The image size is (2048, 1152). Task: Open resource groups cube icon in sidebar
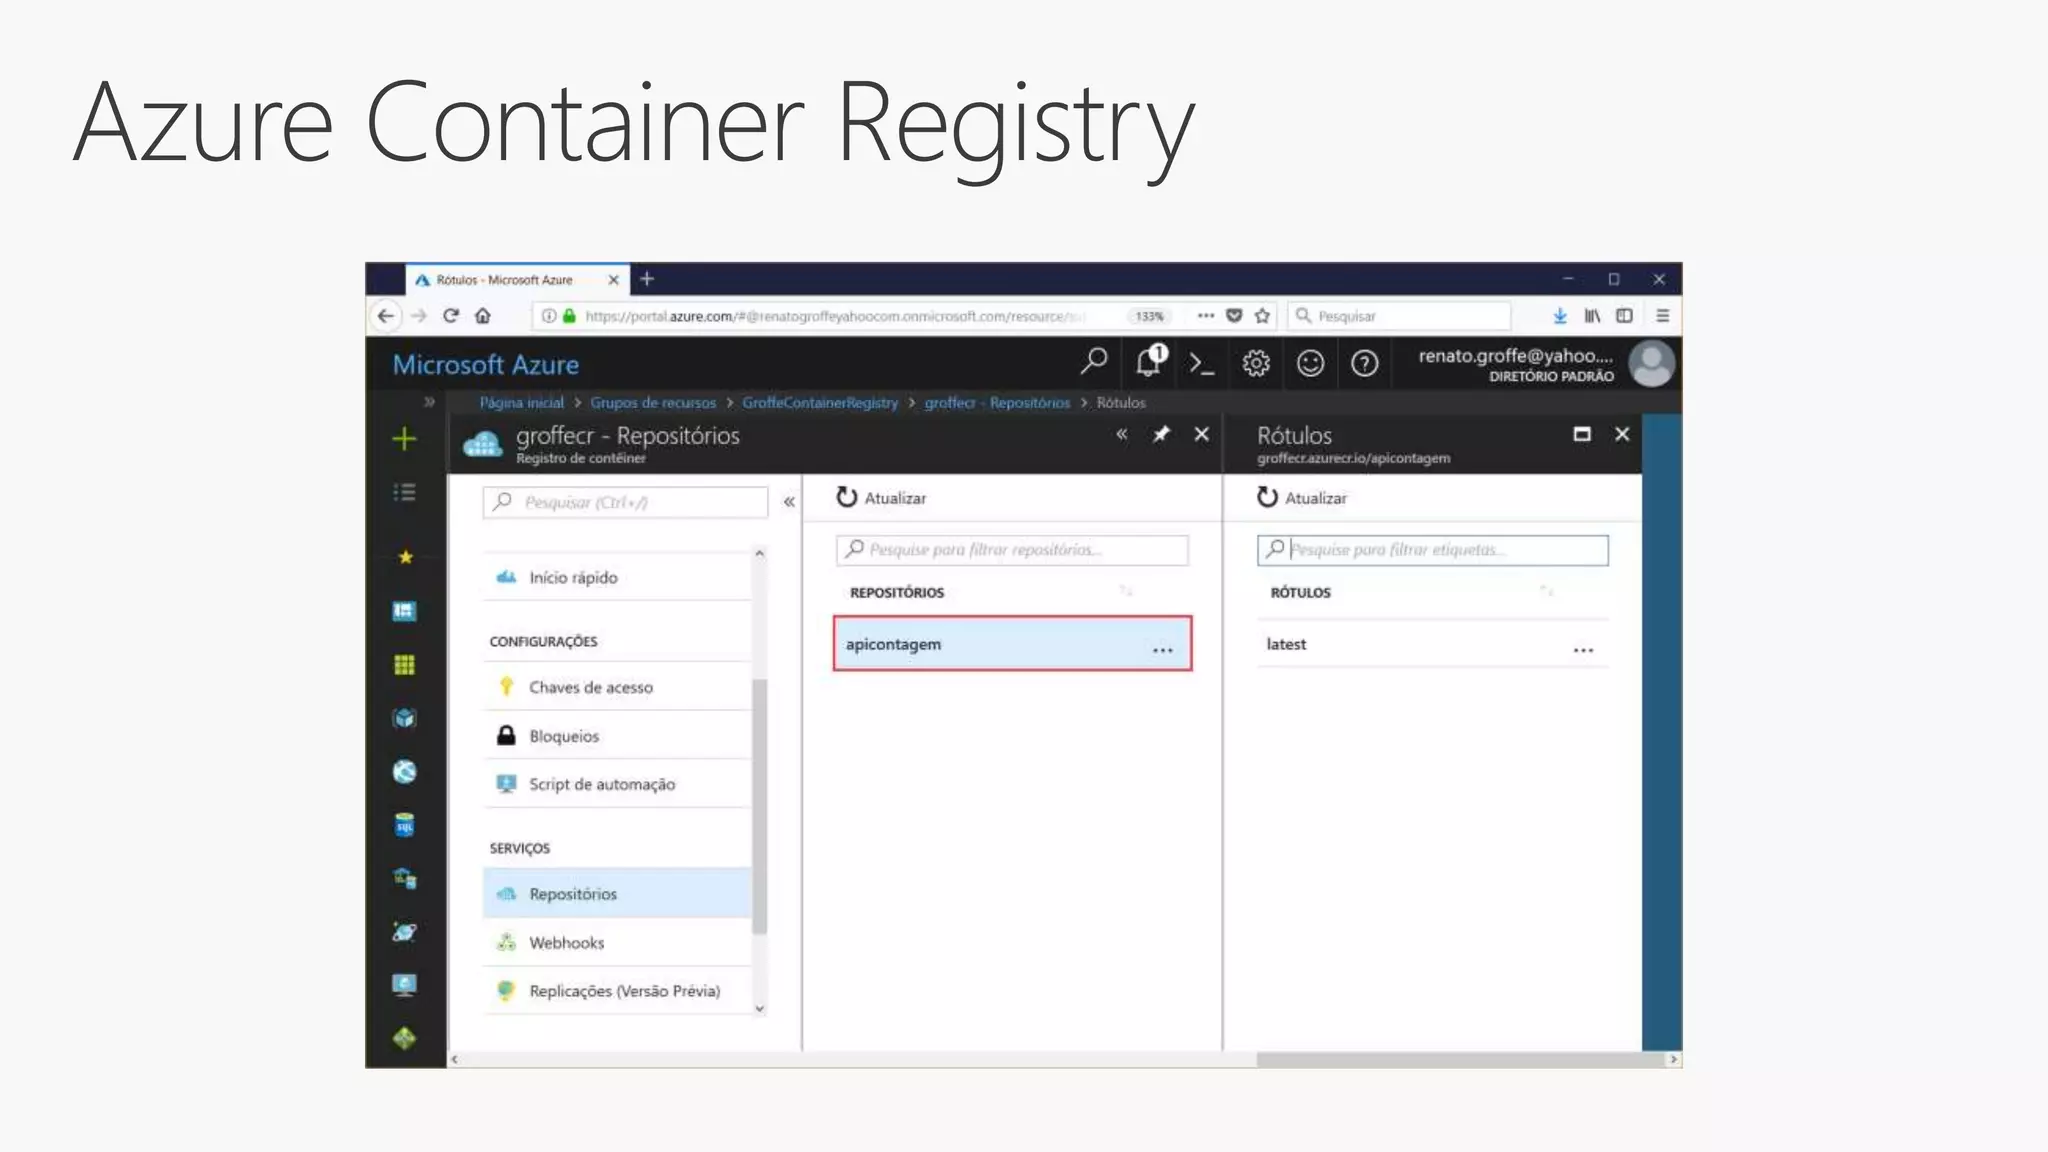(x=404, y=718)
